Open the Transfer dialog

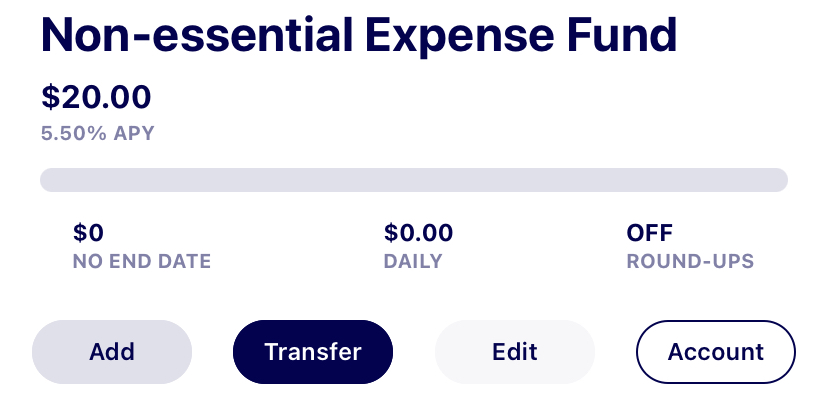[313, 352]
